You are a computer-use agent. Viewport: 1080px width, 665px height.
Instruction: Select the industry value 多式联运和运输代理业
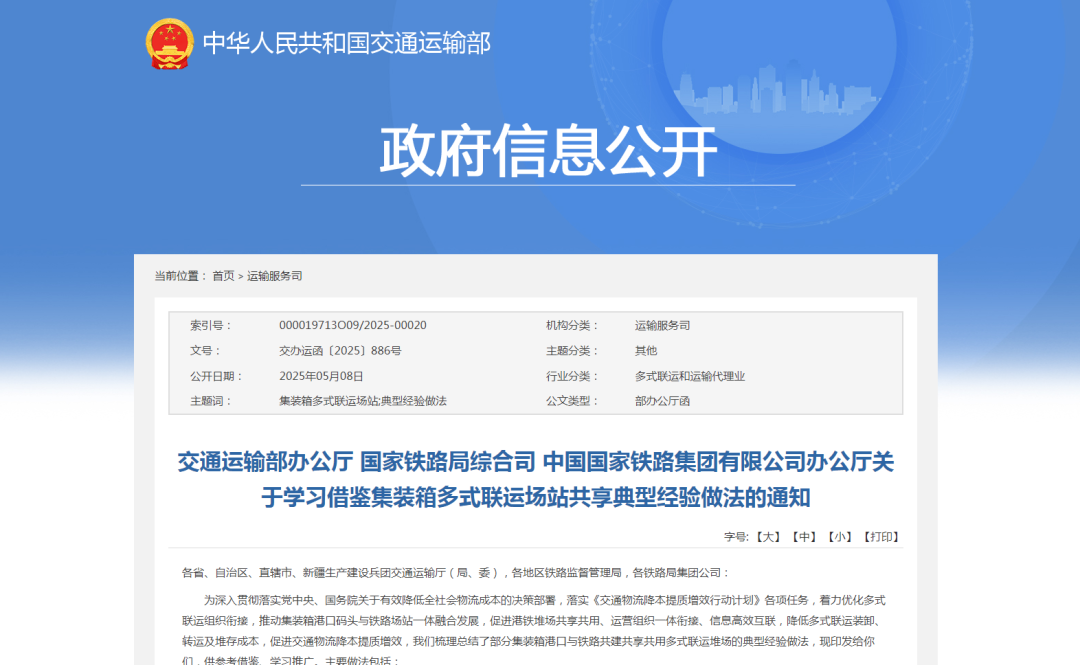[x=689, y=376]
